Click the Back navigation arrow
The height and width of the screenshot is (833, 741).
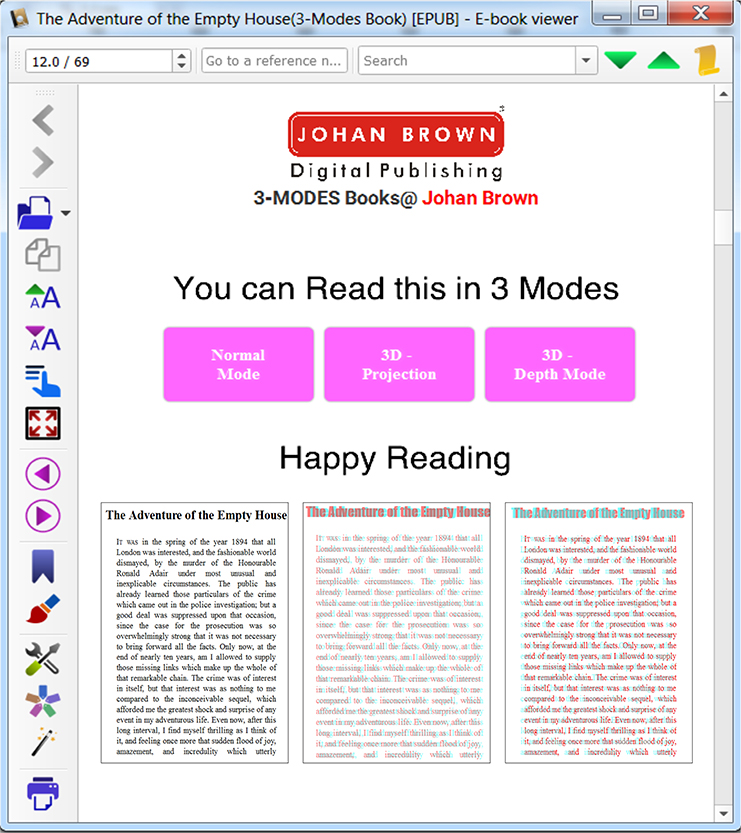42,122
